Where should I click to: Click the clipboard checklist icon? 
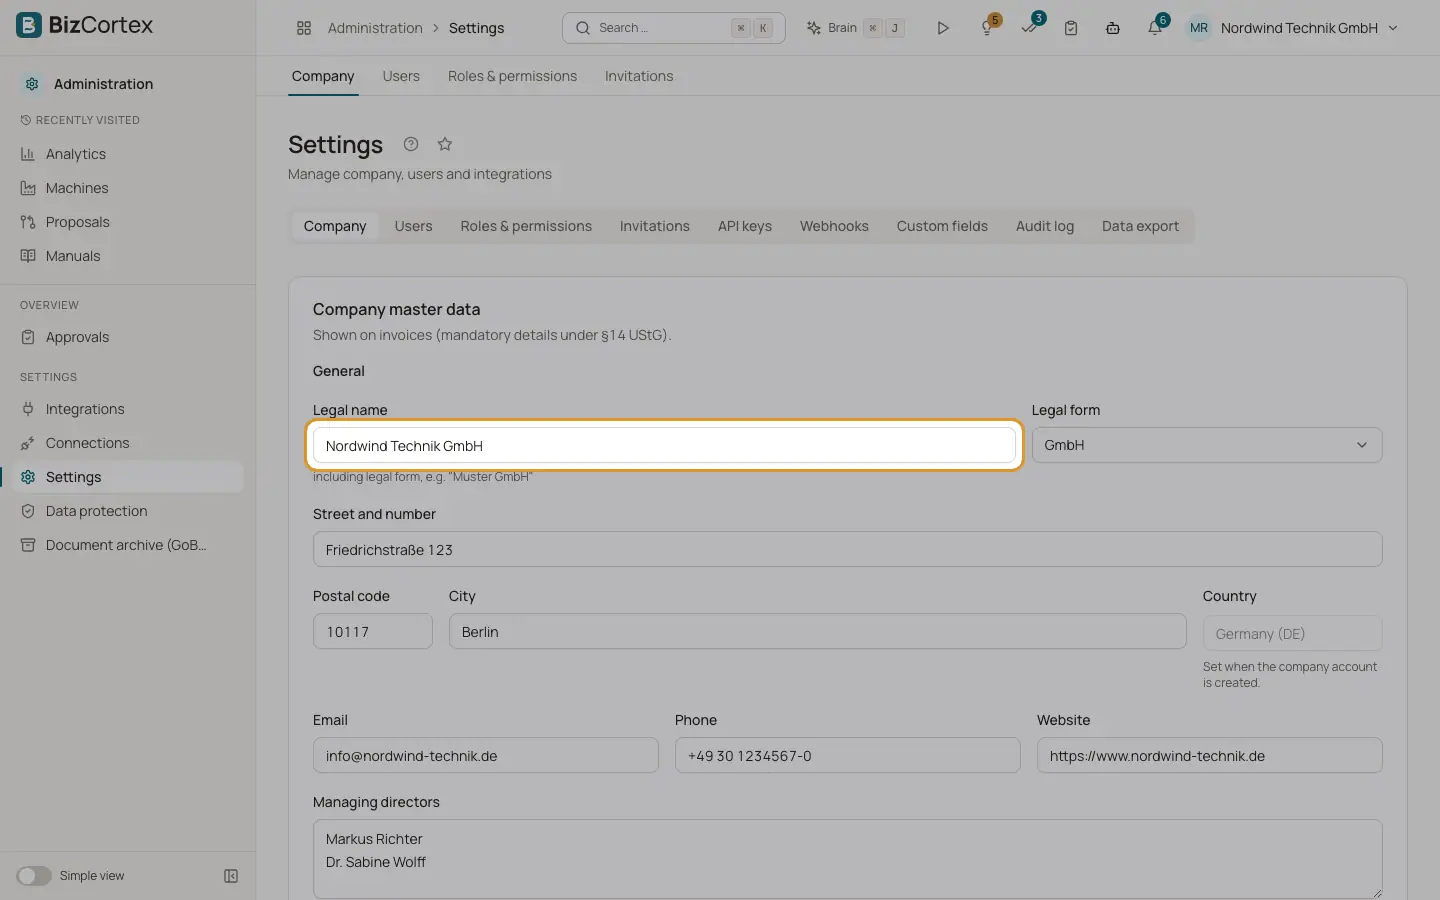(x=1071, y=28)
